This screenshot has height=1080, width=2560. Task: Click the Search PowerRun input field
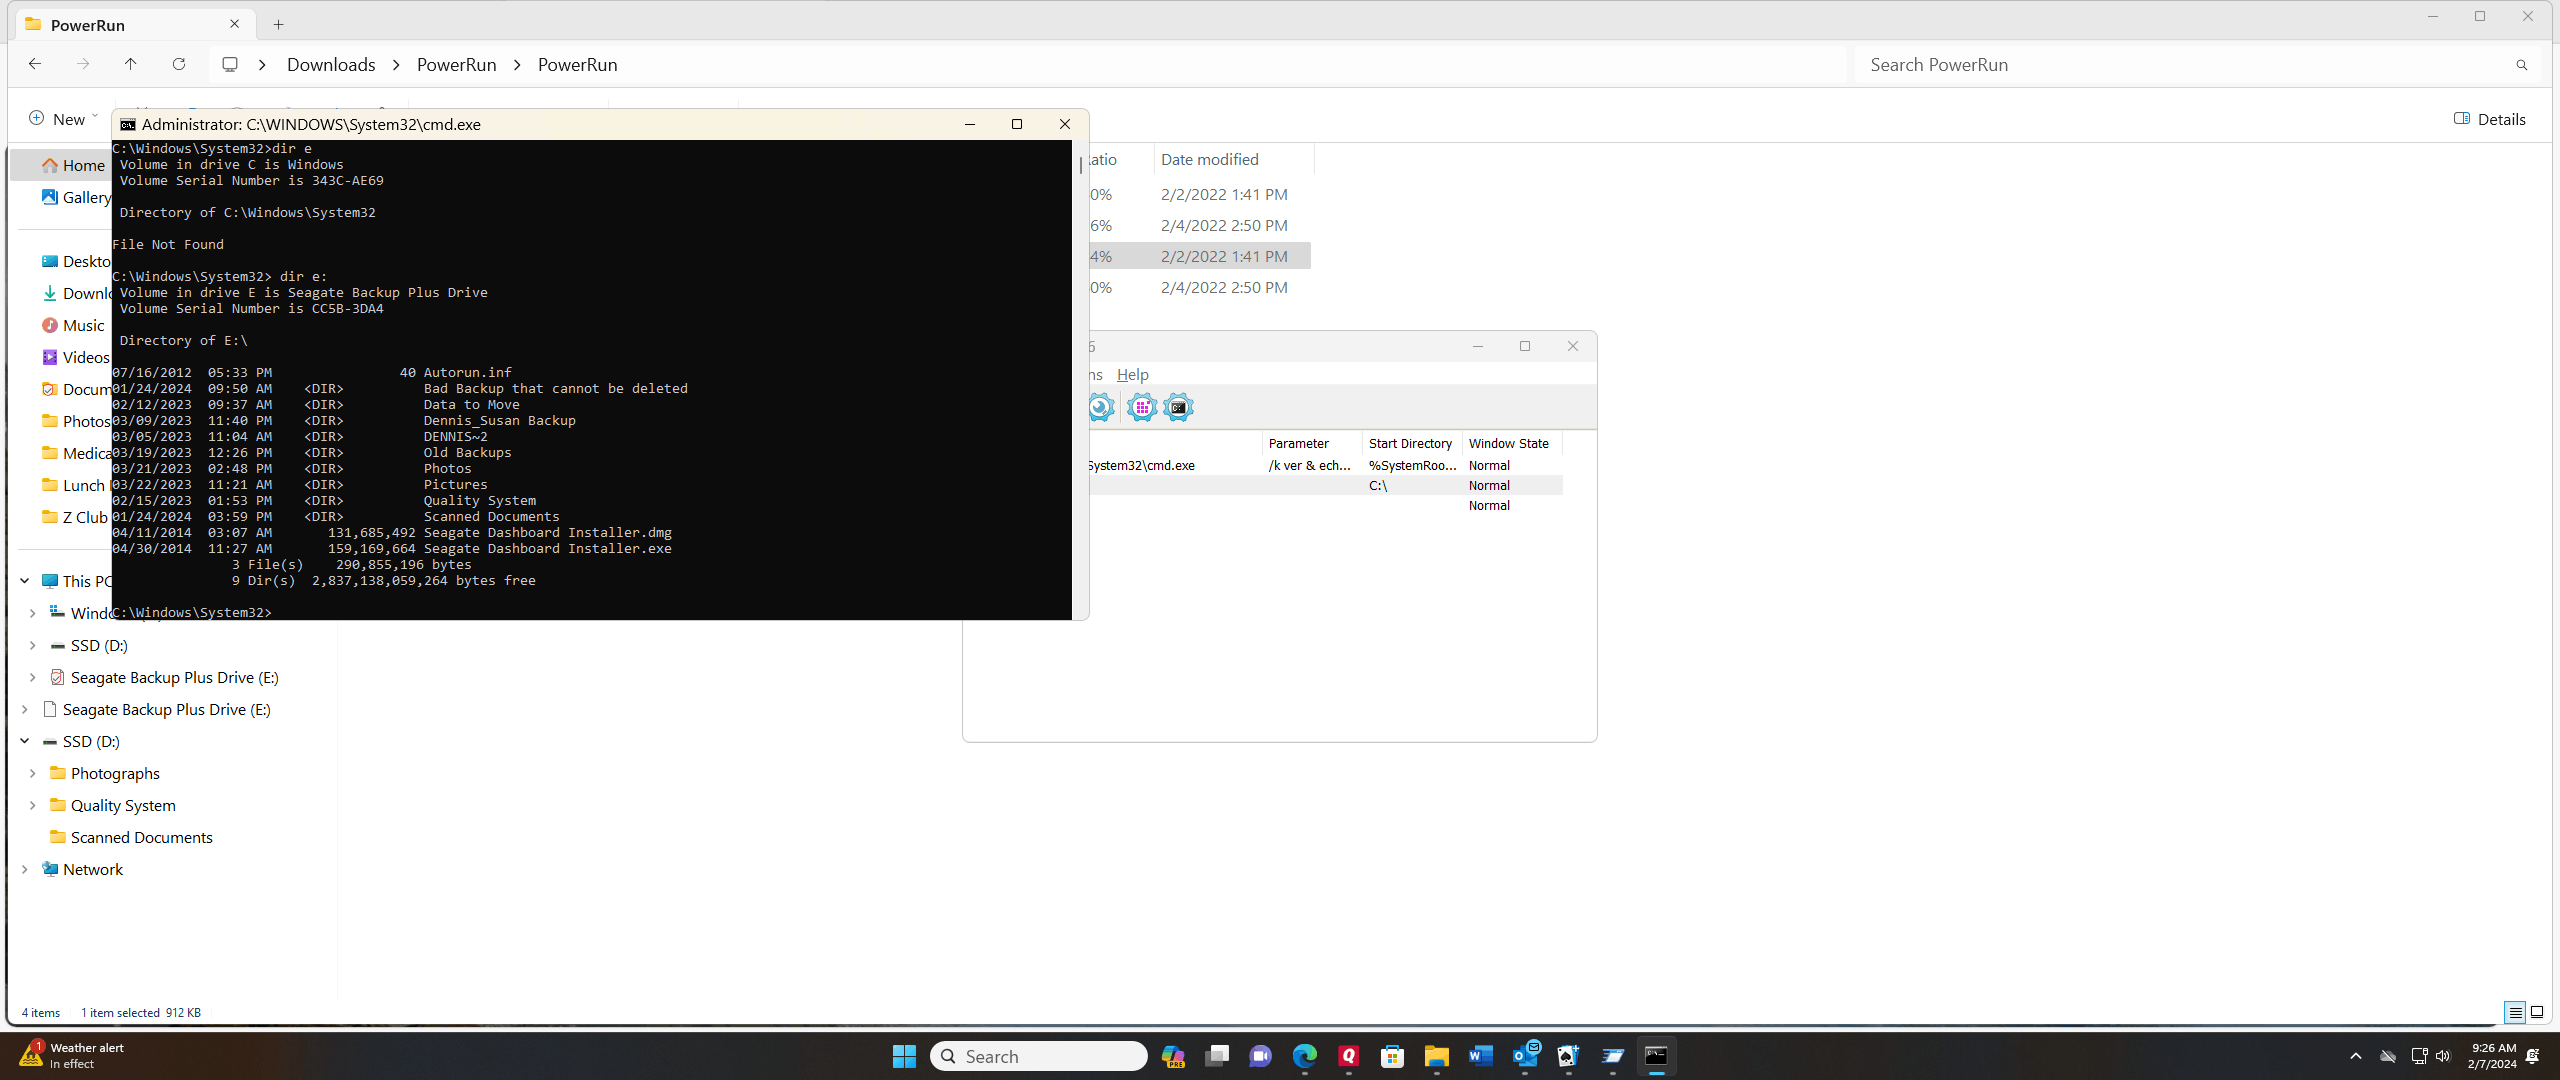[2180, 64]
